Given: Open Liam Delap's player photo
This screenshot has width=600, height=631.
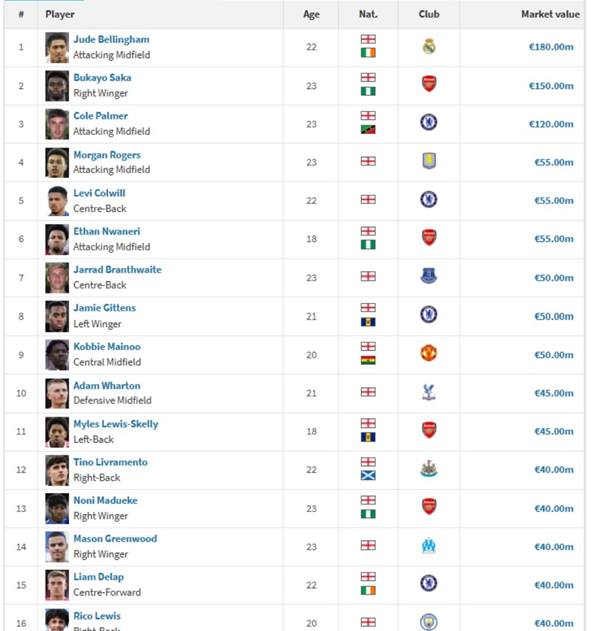Looking at the screenshot, I should pyautogui.click(x=57, y=585).
